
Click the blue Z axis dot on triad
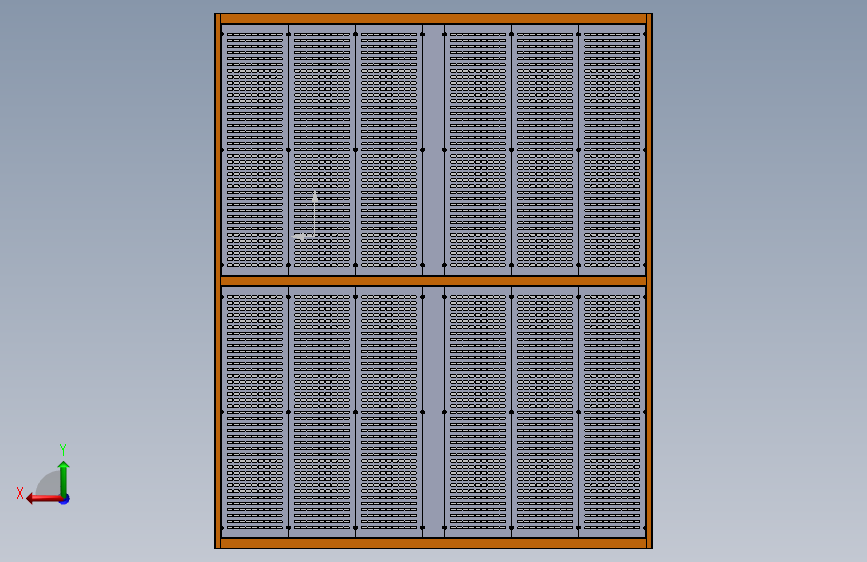tap(65, 499)
